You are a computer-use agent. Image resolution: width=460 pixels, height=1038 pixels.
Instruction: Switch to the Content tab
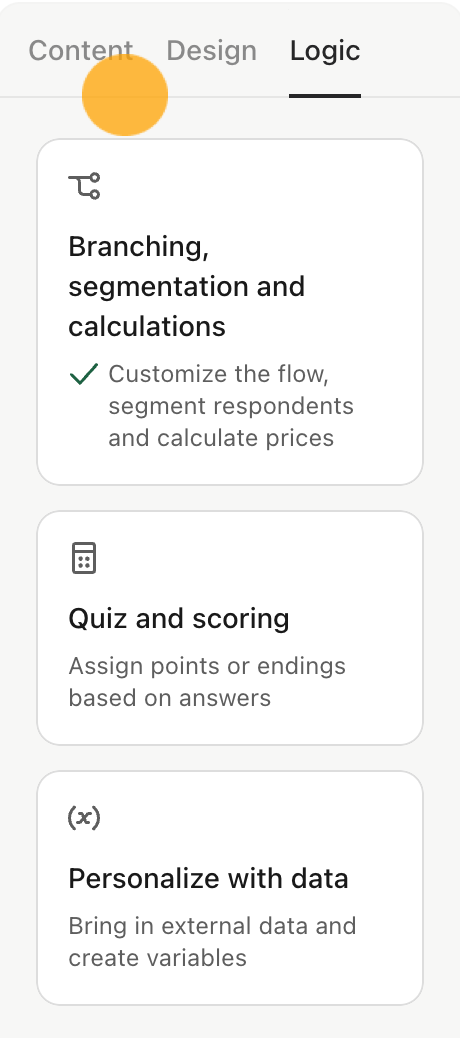81,50
